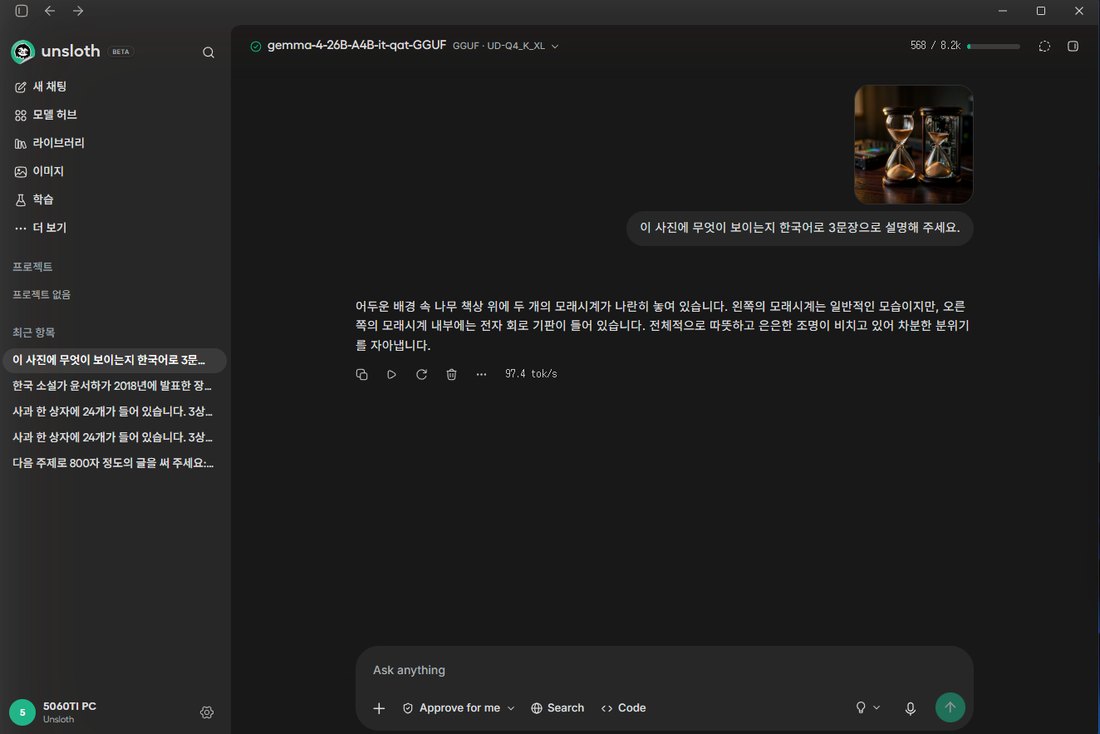
Task: Copy the response with the copy icon
Action: pyautogui.click(x=362, y=374)
